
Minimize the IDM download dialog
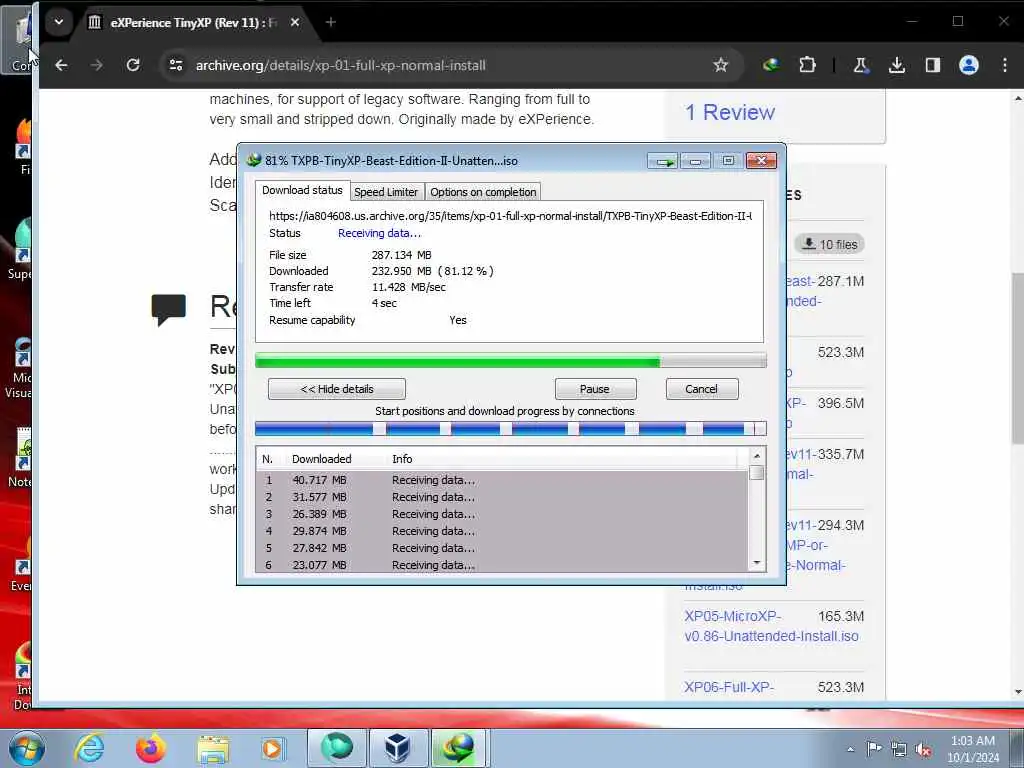[696, 161]
